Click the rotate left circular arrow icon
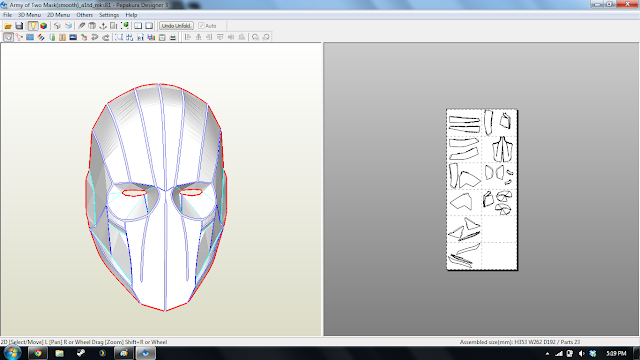 (256, 37)
